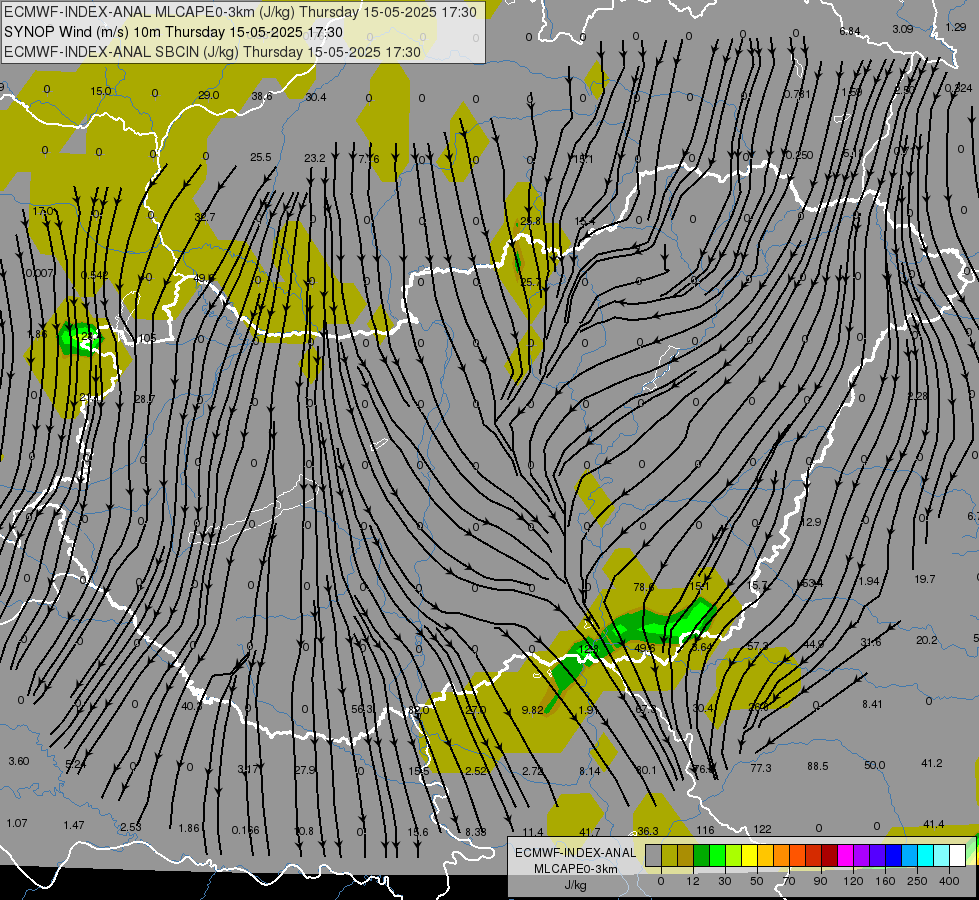Click the cyan legend swatch
Image resolution: width=979 pixels, height=900 pixels.
click(925, 854)
